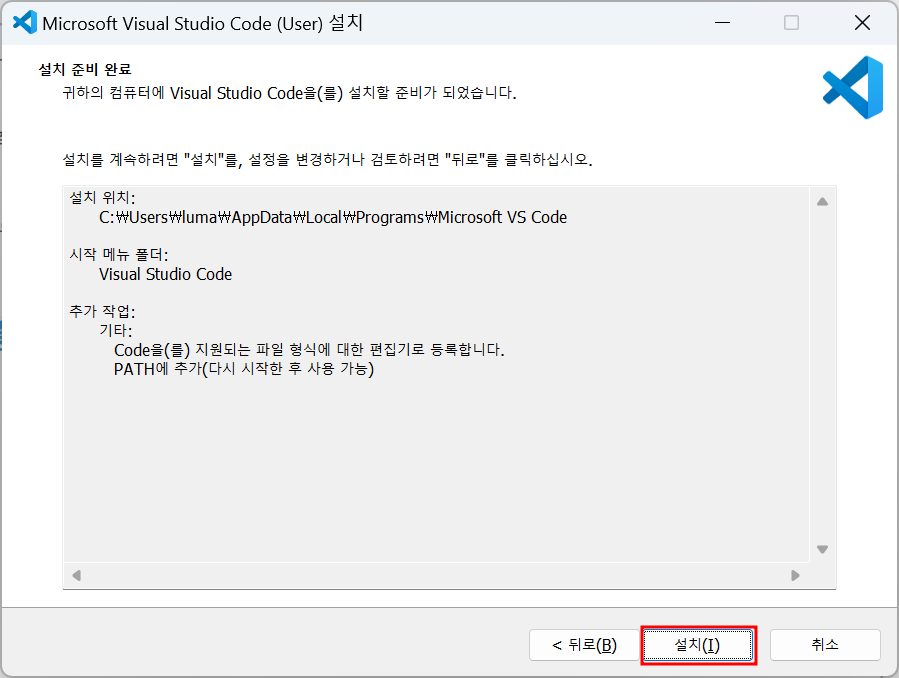Click the summary box scroll down arrow
899x678 pixels.
822,549
